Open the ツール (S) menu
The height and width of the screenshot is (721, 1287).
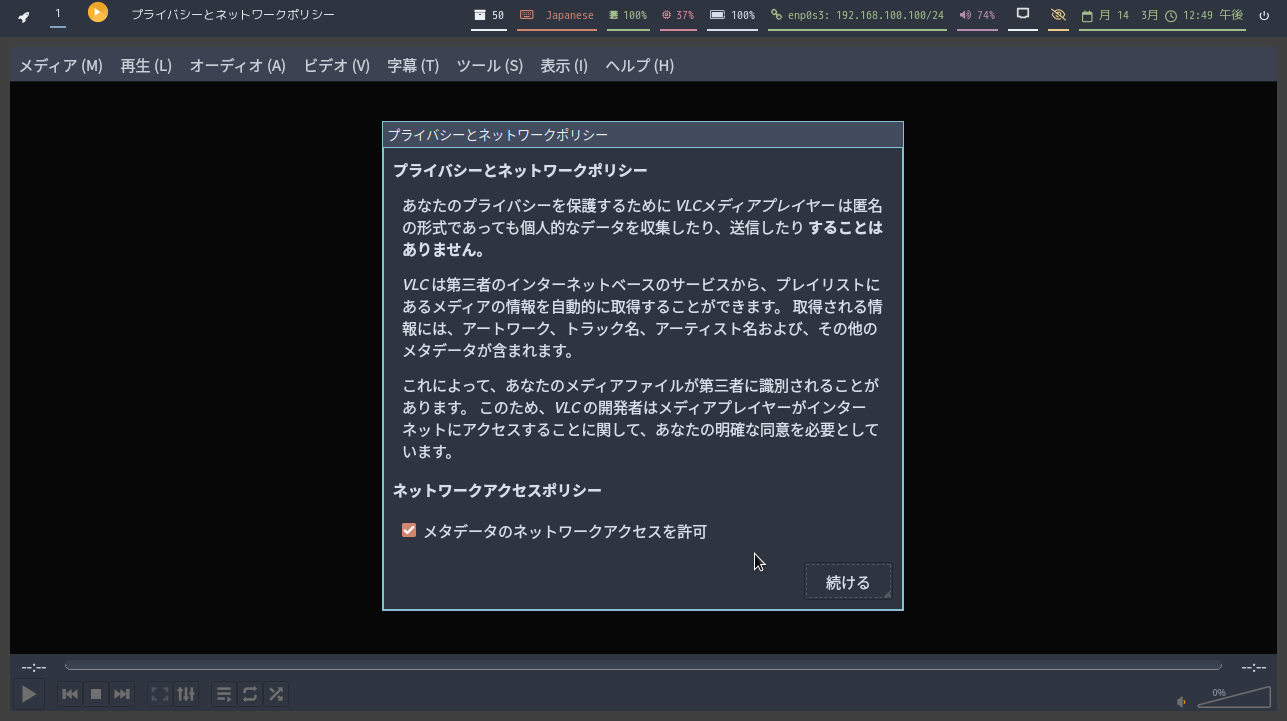490,65
